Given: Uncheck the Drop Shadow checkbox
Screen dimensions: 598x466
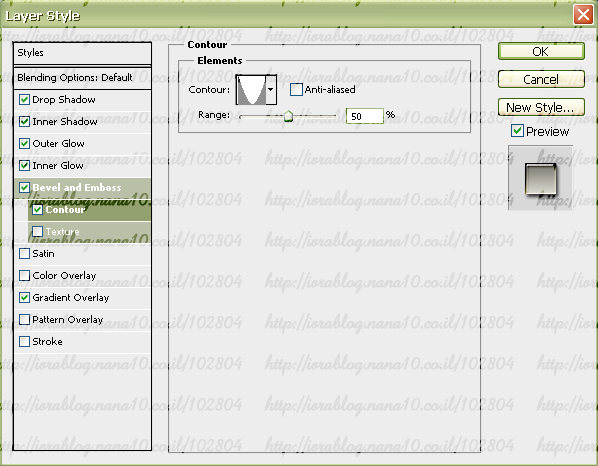Looking at the screenshot, I should (24, 100).
